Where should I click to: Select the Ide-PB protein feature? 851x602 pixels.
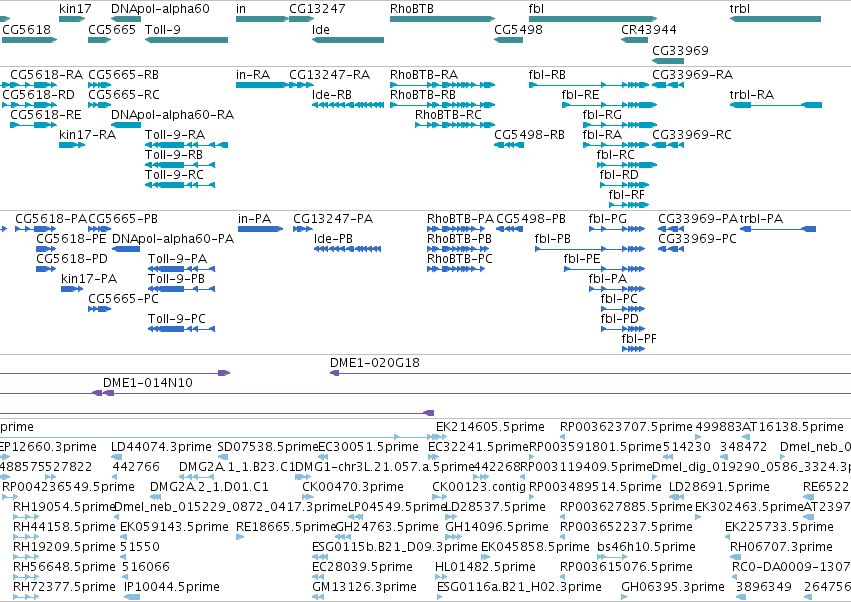(x=347, y=249)
